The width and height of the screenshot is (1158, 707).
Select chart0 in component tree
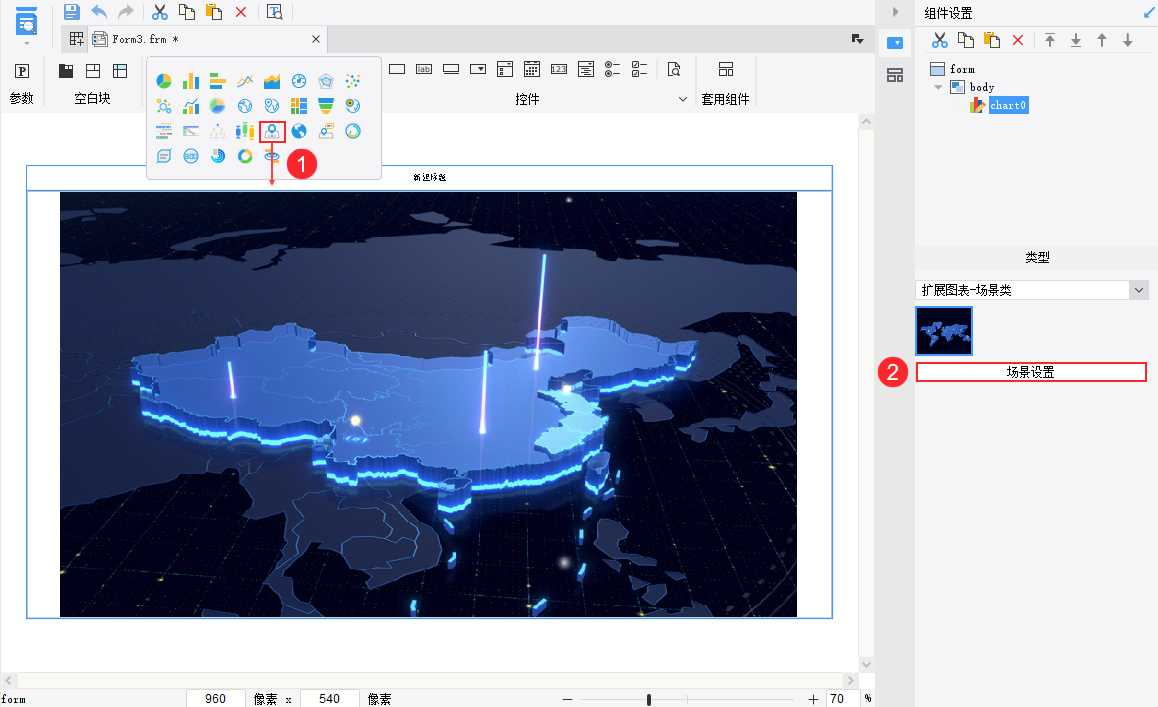[x=1007, y=105]
